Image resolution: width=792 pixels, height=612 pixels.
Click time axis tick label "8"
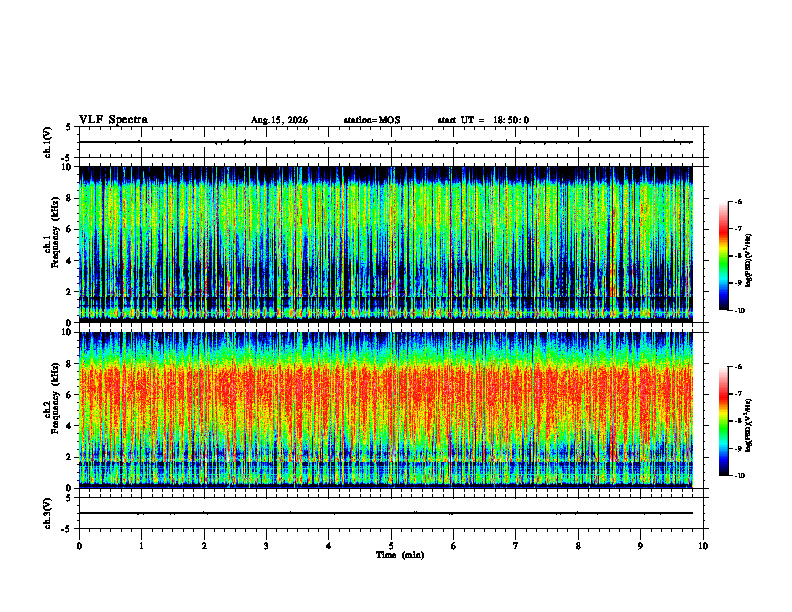(578, 546)
